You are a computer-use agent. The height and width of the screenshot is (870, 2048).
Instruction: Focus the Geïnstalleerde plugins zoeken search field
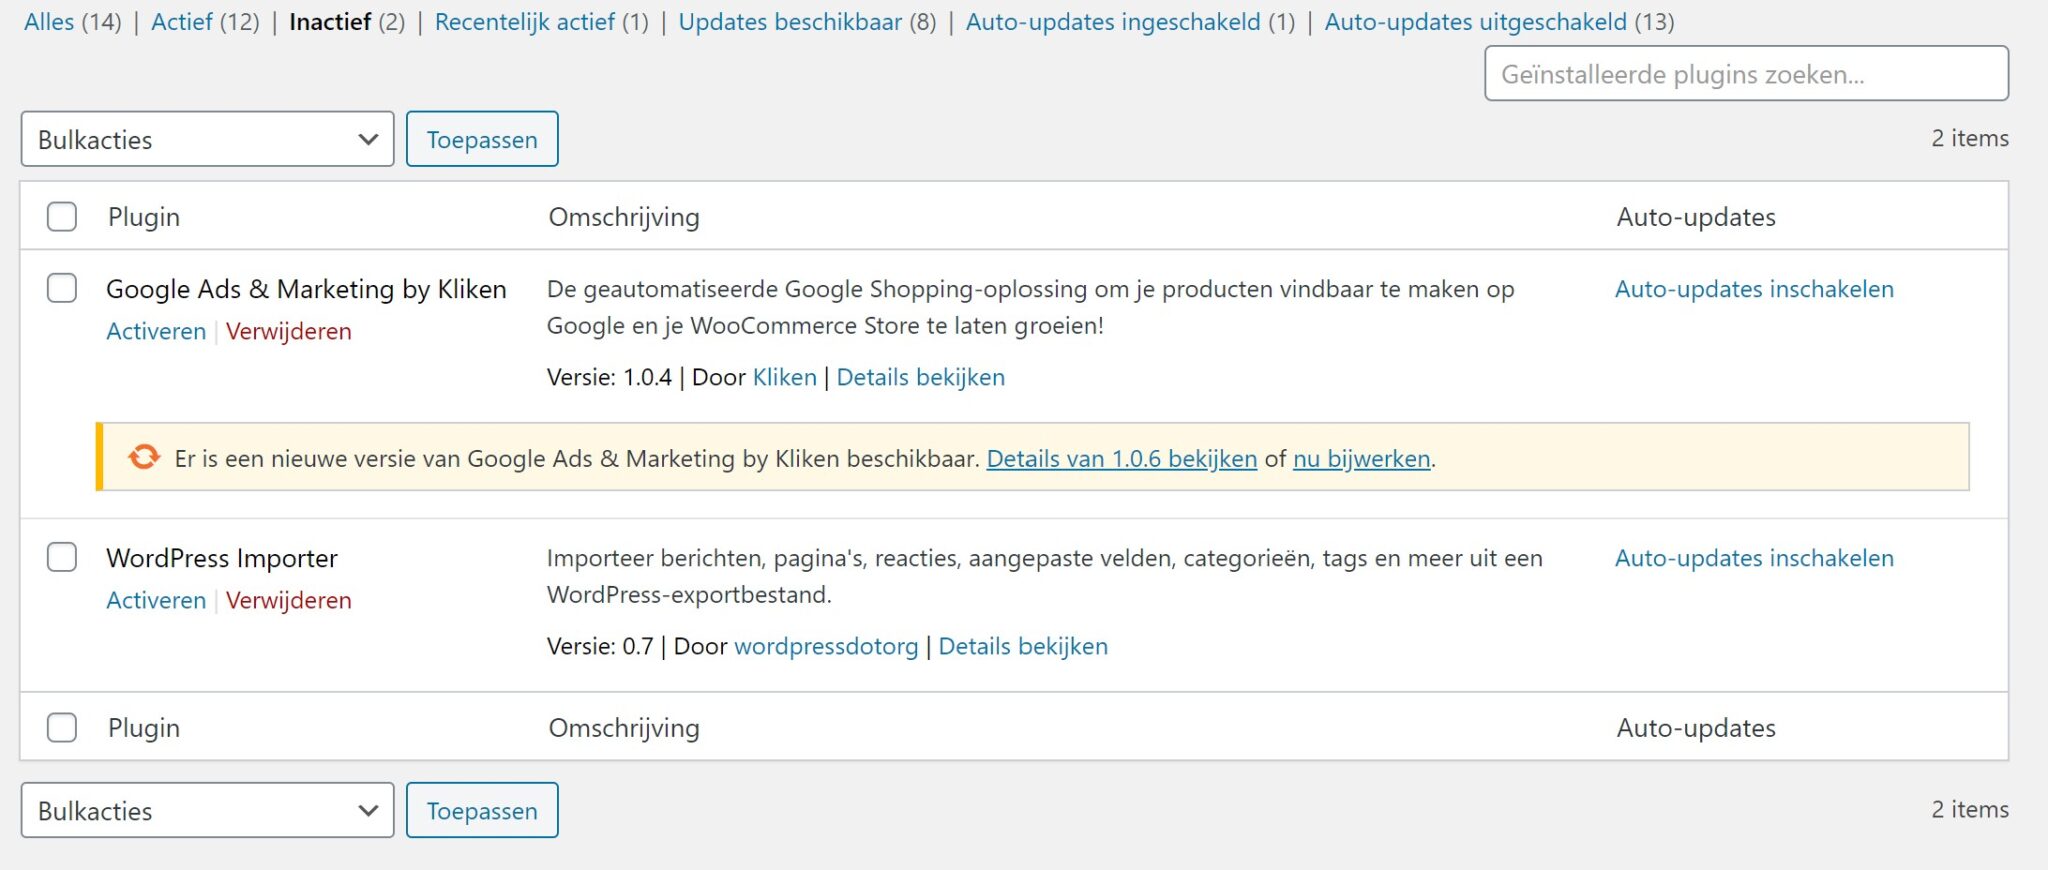1746,73
